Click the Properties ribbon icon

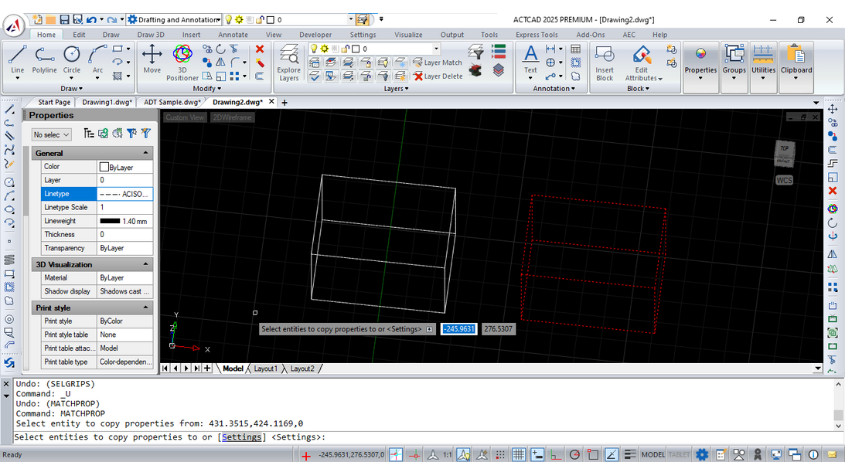pyautogui.click(x=701, y=63)
